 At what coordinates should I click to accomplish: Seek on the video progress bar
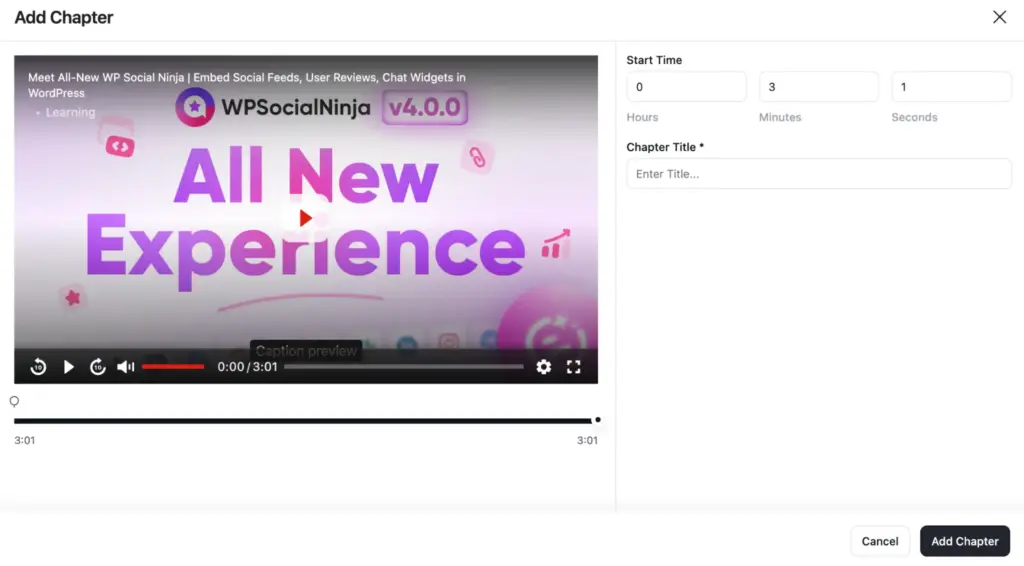(x=404, y=367)
